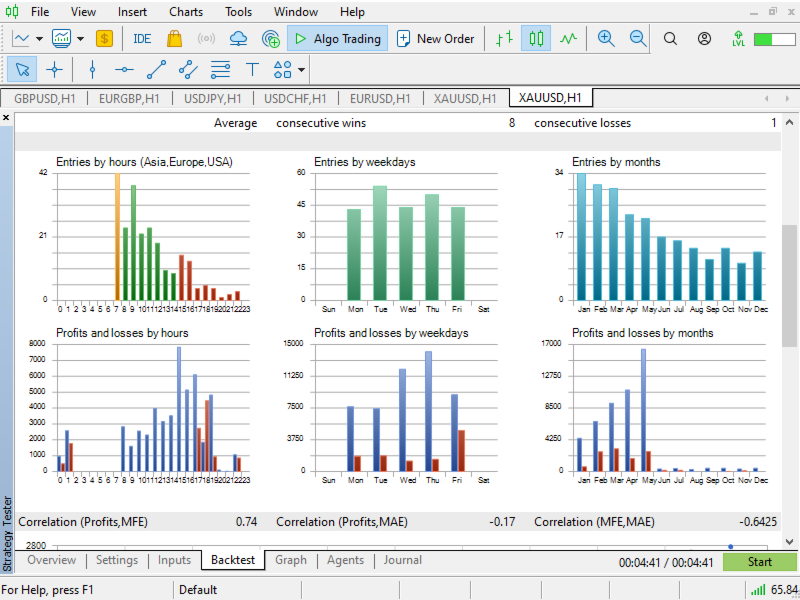Image resolution: width=800 pixels, height=600 pixels.
Task: Switch to the Graph tab
Action: (291, 560)
